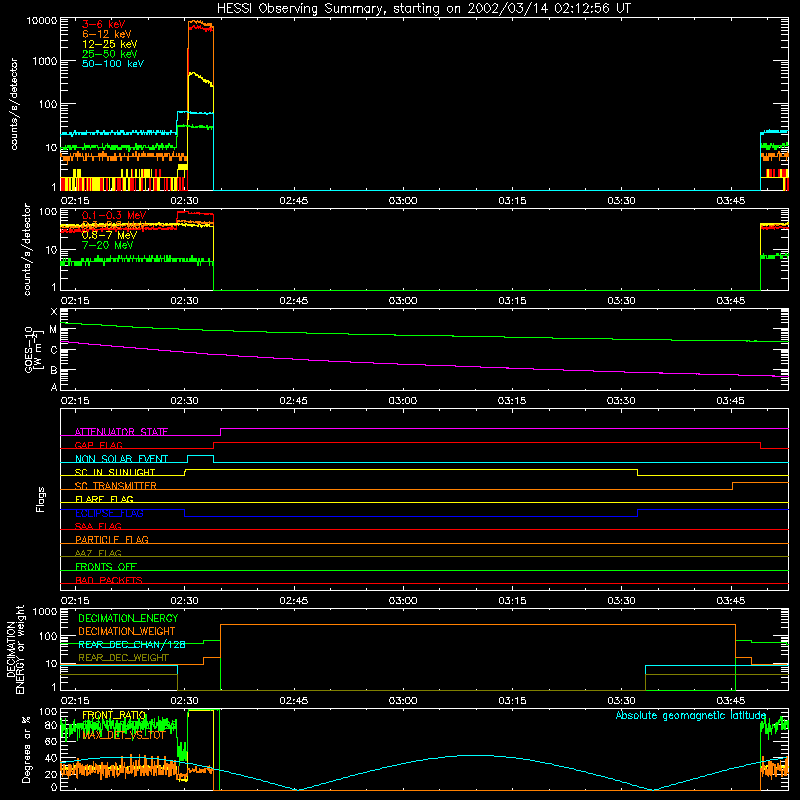Click the B class tick label

54,370
